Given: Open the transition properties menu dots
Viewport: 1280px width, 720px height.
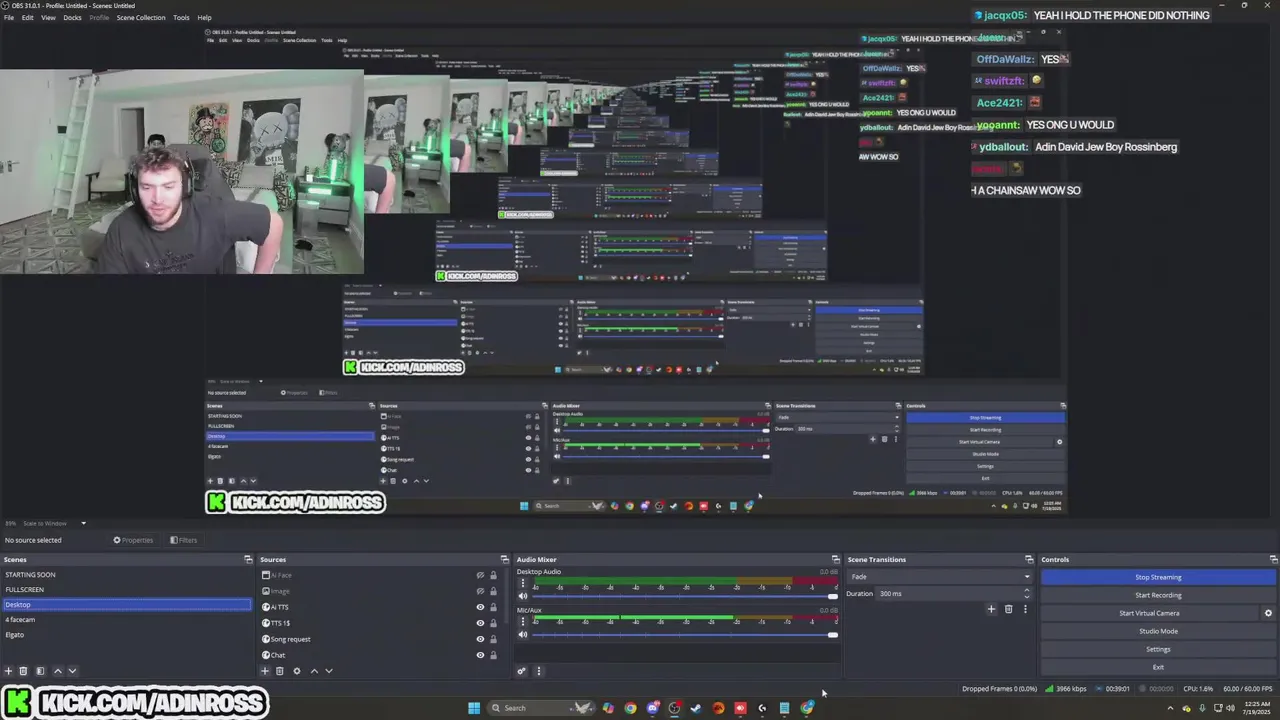Looking at the screenshot, I should 1024,609.
